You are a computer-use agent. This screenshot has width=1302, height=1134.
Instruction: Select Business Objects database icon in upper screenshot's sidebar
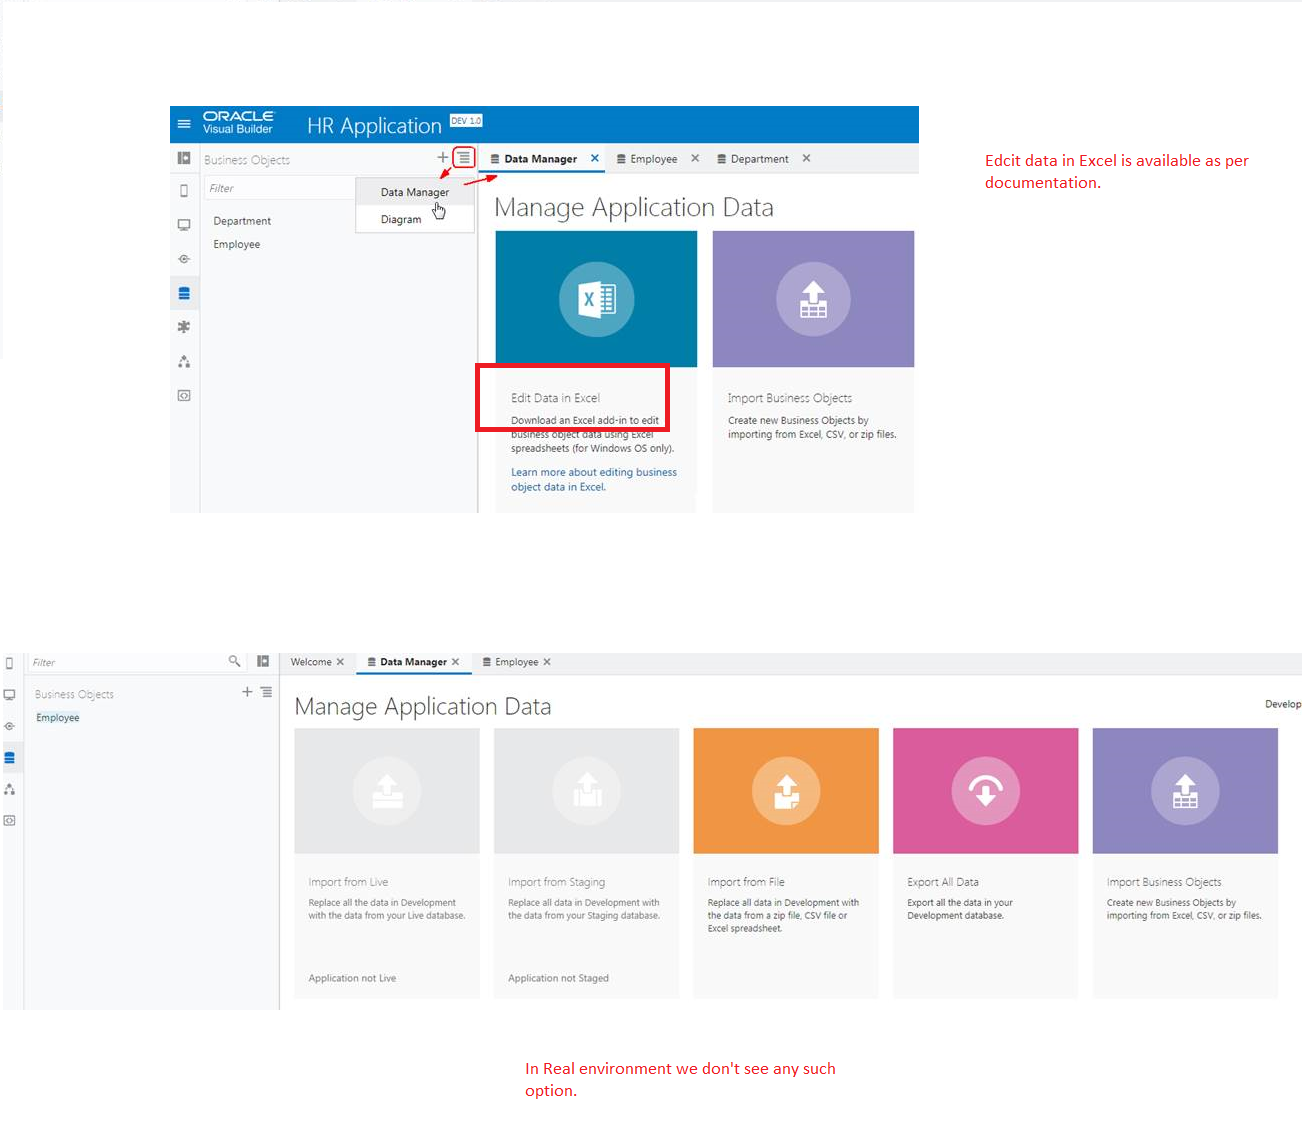coord(184,293)
